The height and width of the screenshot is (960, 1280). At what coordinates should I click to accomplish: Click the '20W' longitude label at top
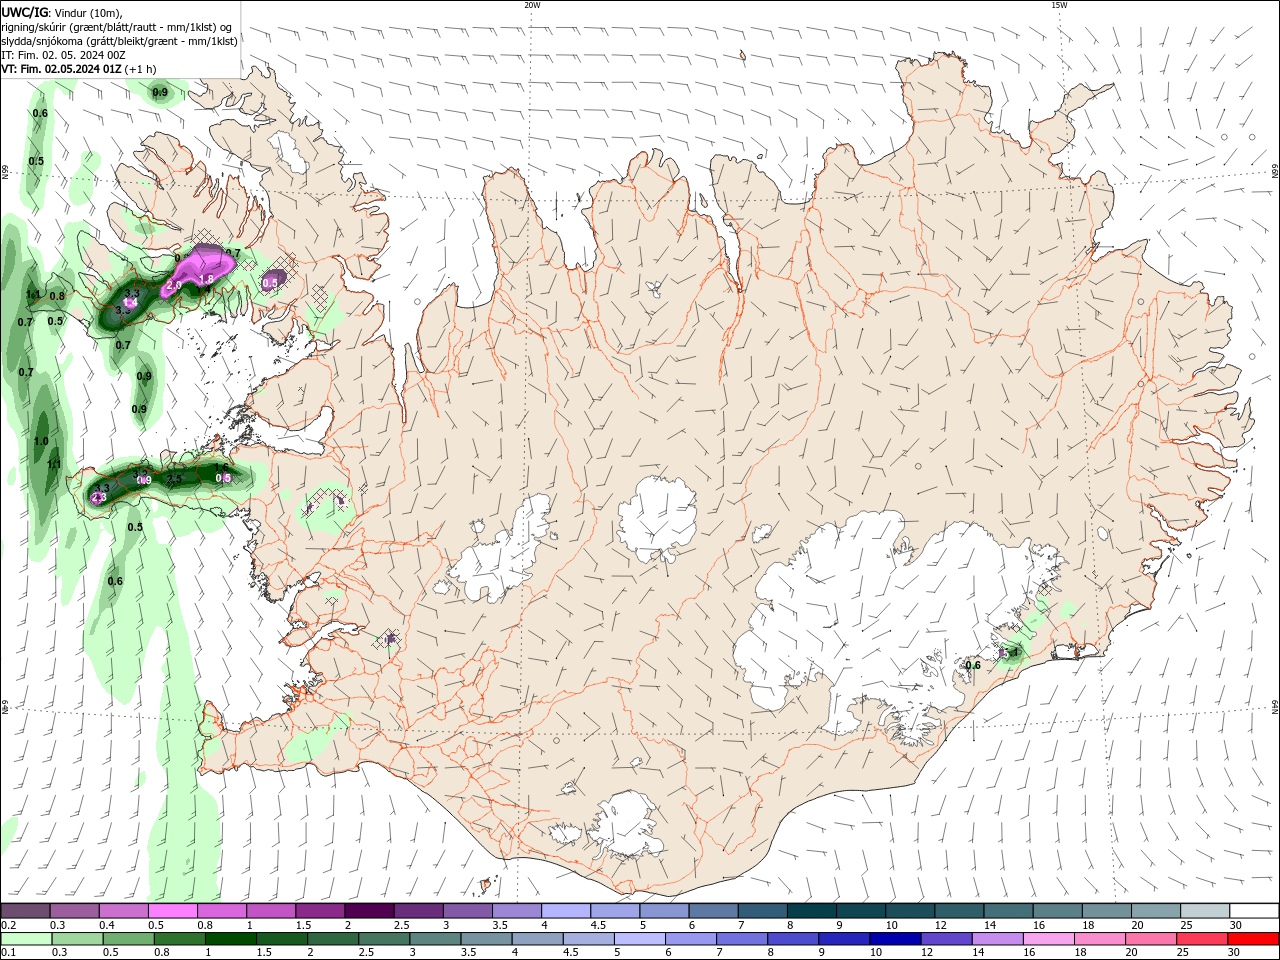click(532, 5)
